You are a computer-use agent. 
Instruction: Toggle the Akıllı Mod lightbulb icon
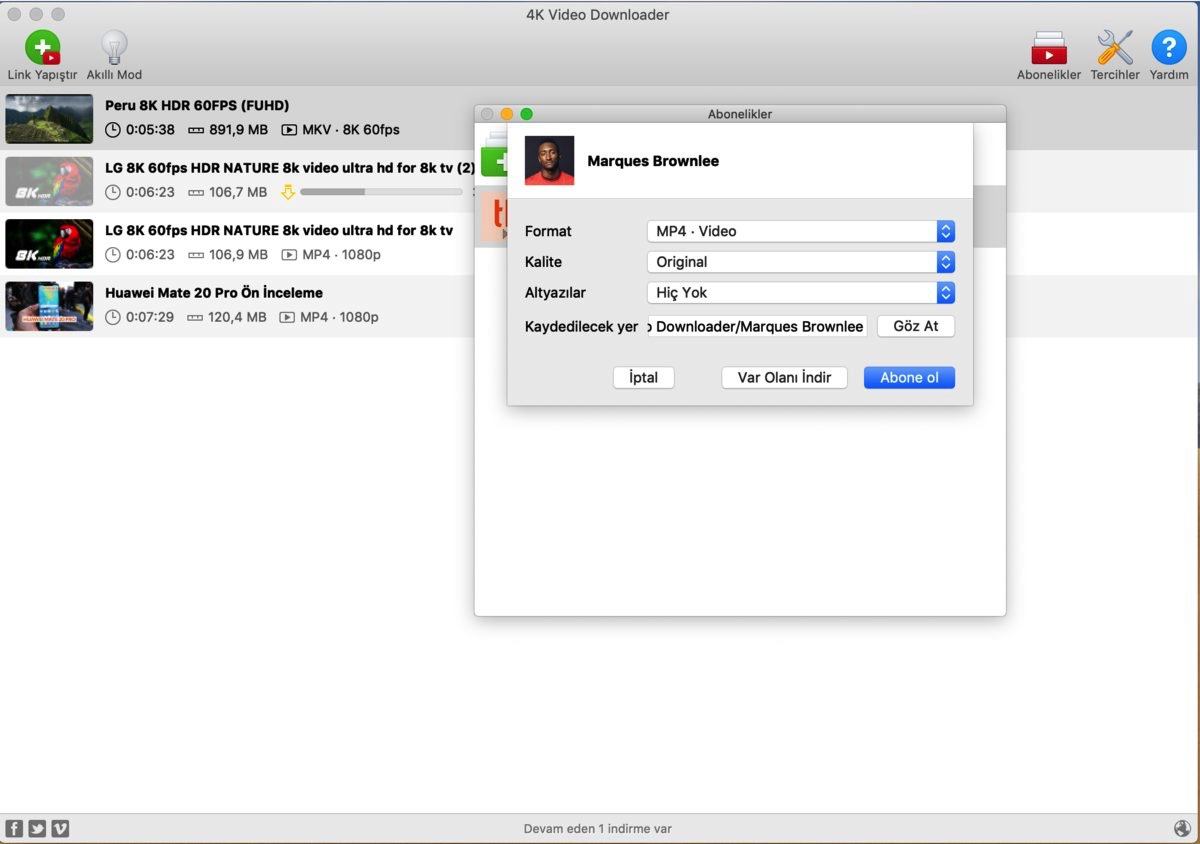[114, 48]
